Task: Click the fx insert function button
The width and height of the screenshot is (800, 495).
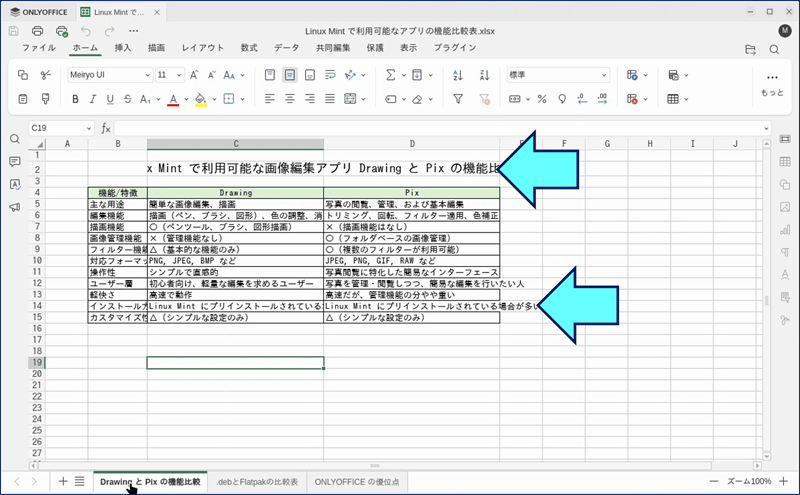Action: [106, 128]
